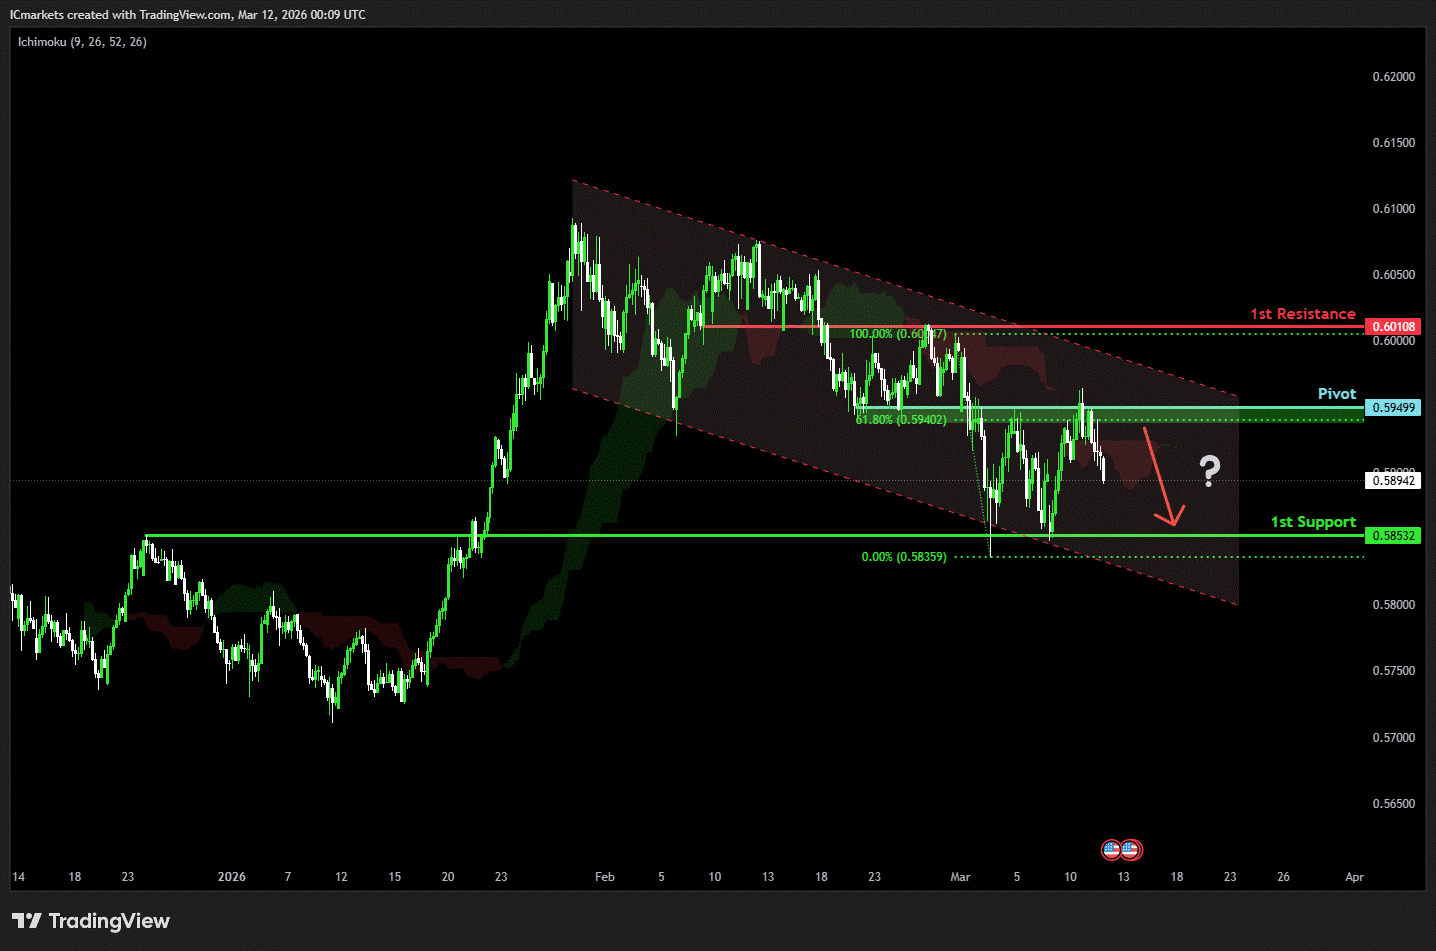
Task: Click the 61.80% Fibonacci level label
Action: [900, 420]
